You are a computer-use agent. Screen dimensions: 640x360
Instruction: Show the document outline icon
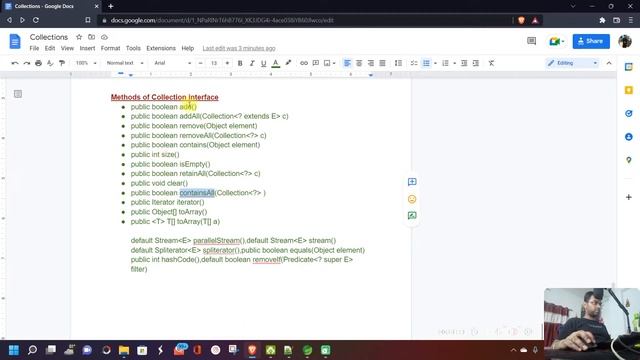(18, 94)
